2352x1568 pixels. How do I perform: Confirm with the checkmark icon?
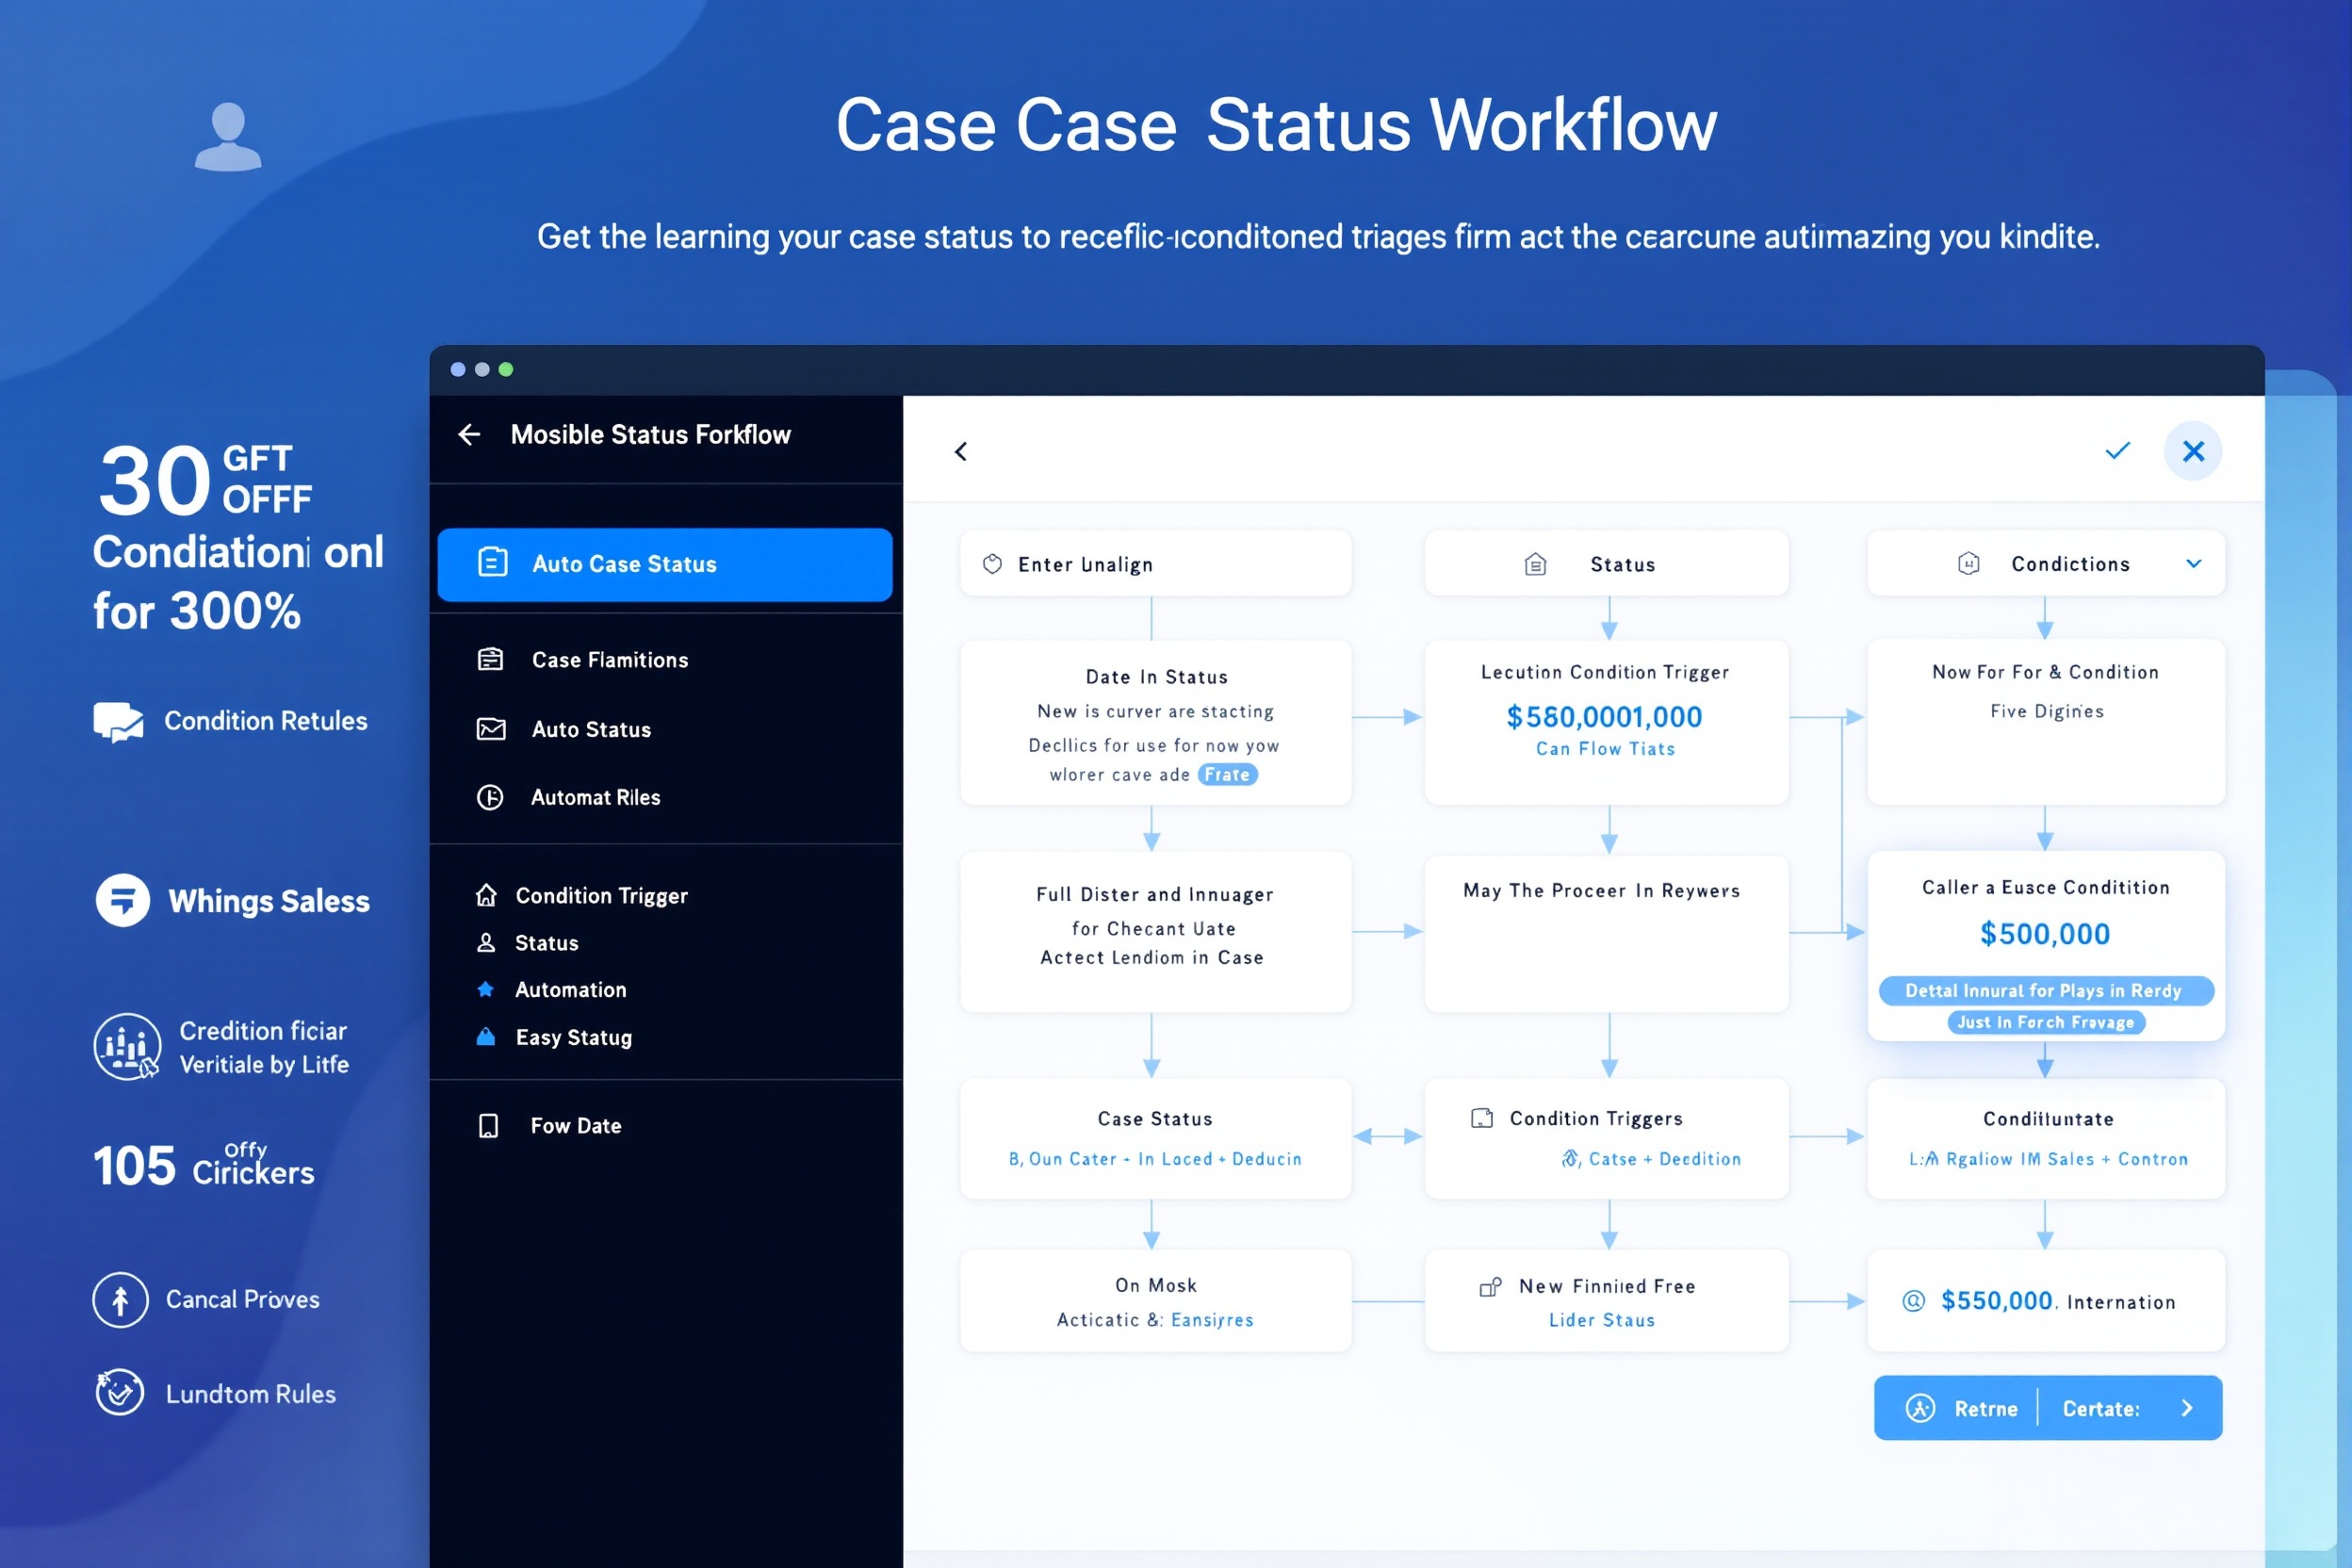click(x=2117, y=450)
